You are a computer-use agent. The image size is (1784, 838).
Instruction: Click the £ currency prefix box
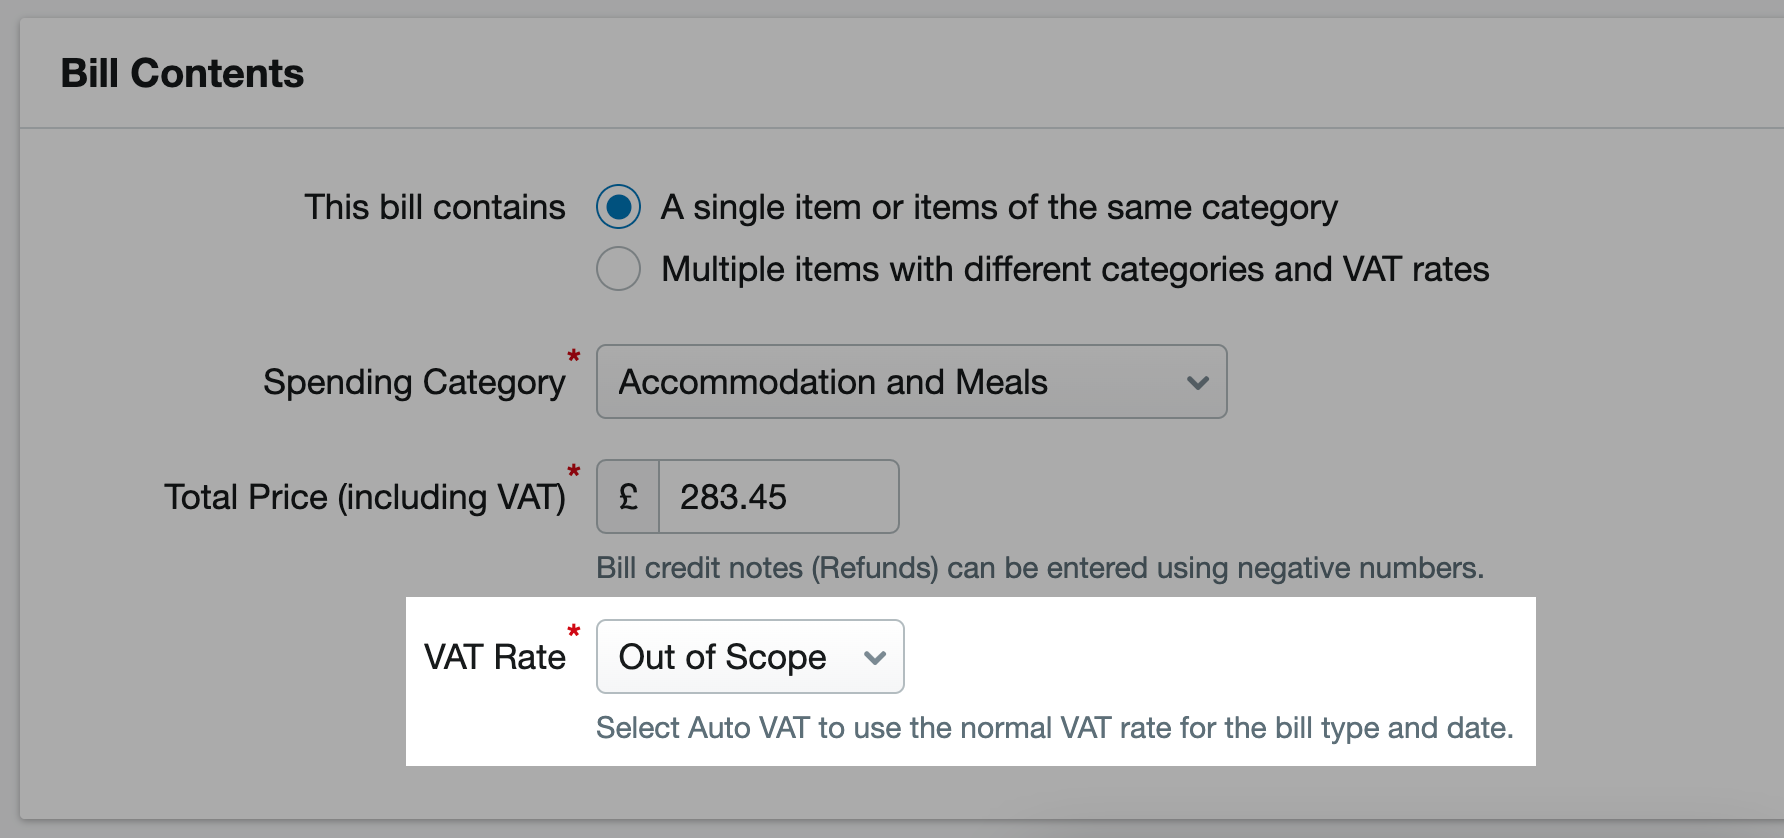pos(627,496)
